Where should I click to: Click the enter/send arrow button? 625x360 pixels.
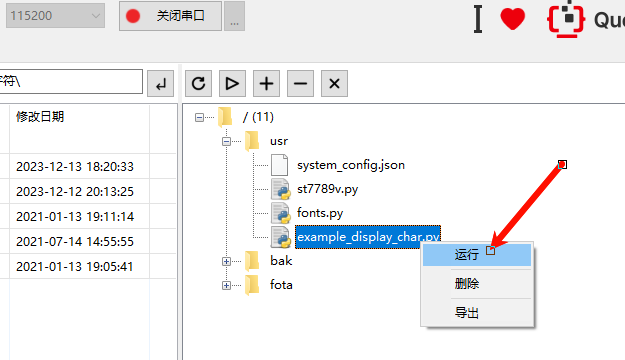click(x=161, y=84)
